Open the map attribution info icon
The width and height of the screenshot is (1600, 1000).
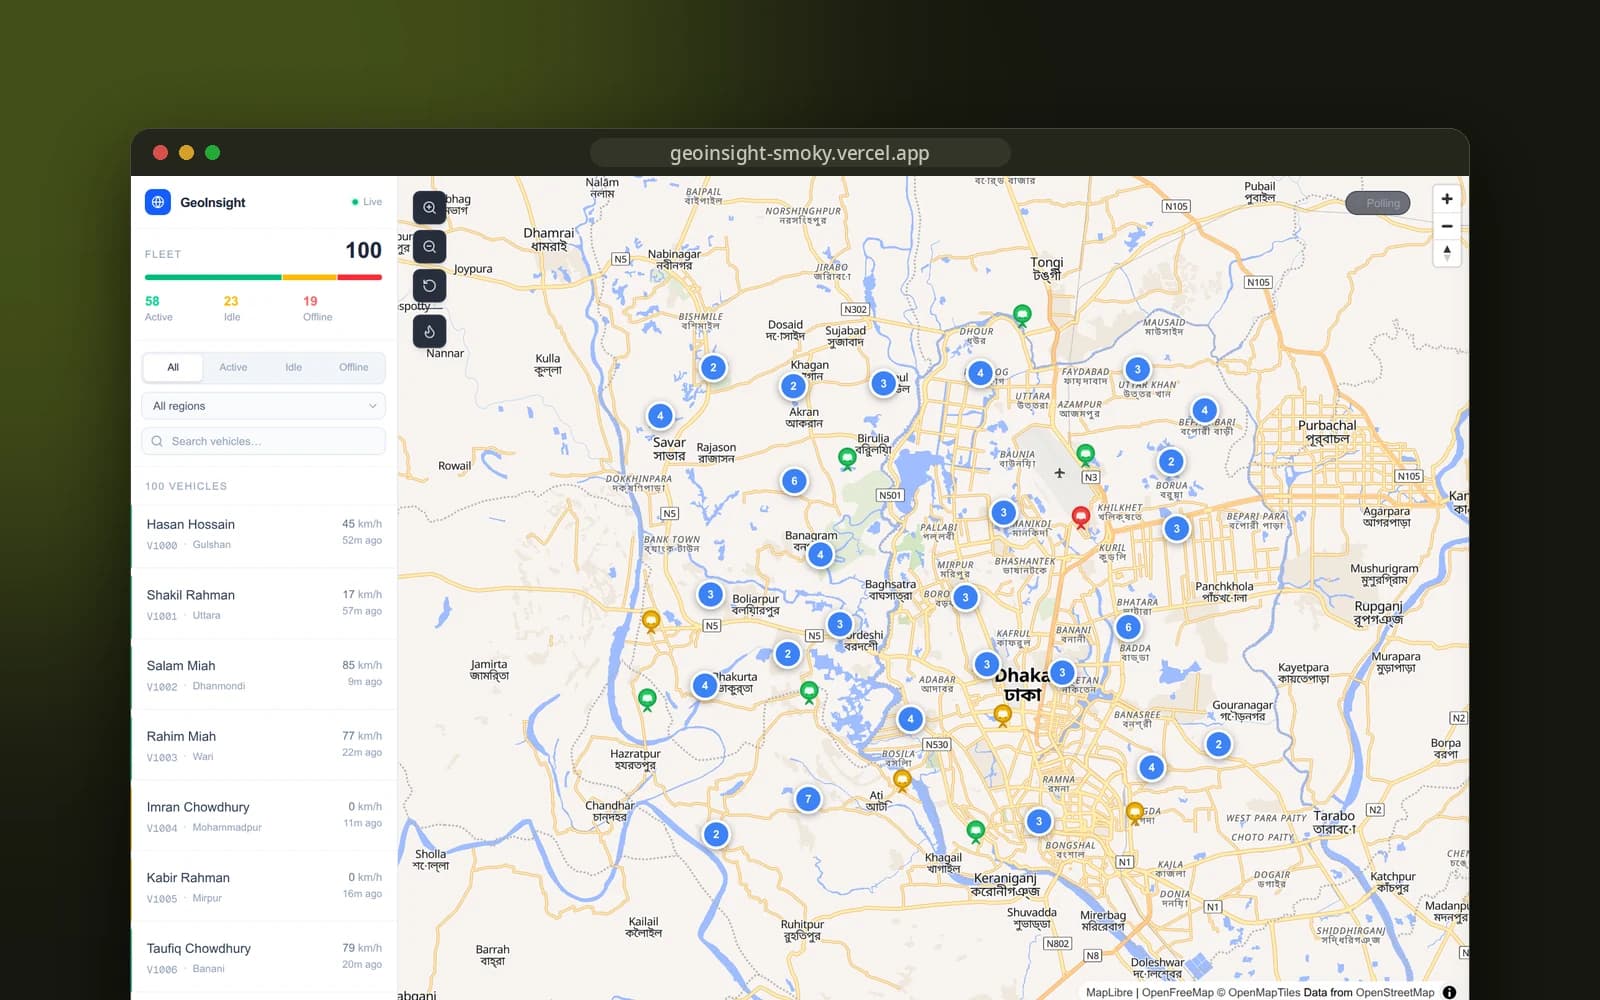click(1449, 992)
